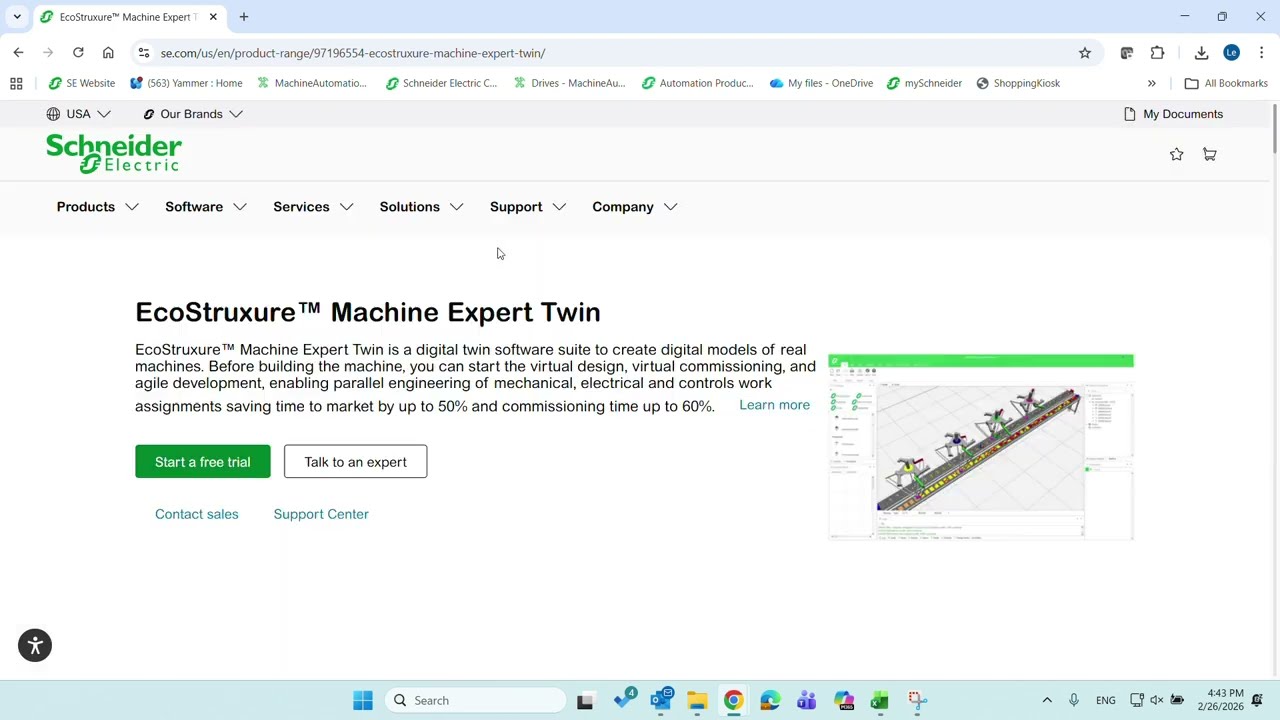Screen dimensions: 1280x720
Task: Open the Machine Expert Twin product screenshot
Action: [x=981, y=447]
